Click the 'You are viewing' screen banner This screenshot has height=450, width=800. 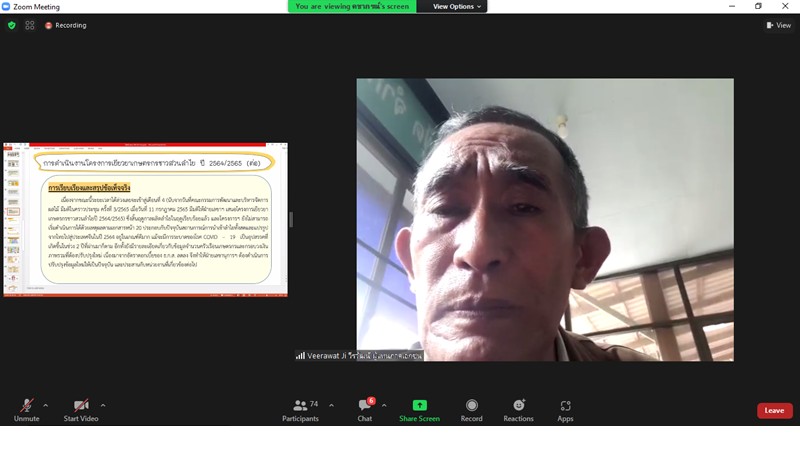pyautogui.click(x=352, y=7)
